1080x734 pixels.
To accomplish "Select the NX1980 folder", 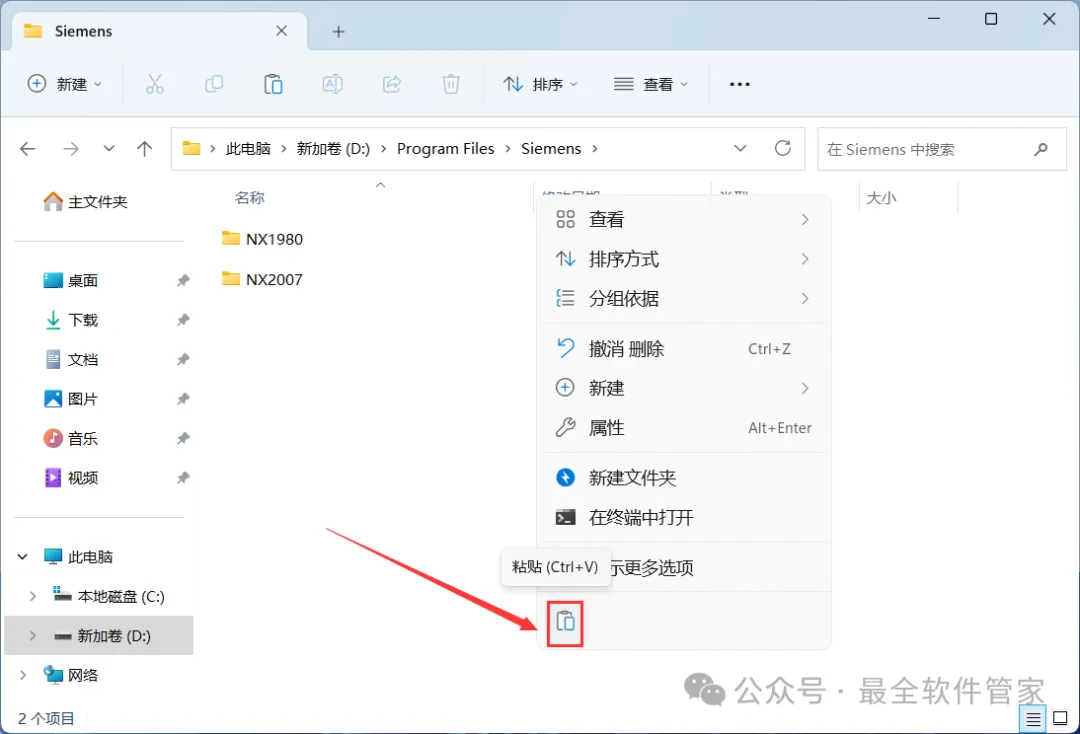I will pos(262,239).
